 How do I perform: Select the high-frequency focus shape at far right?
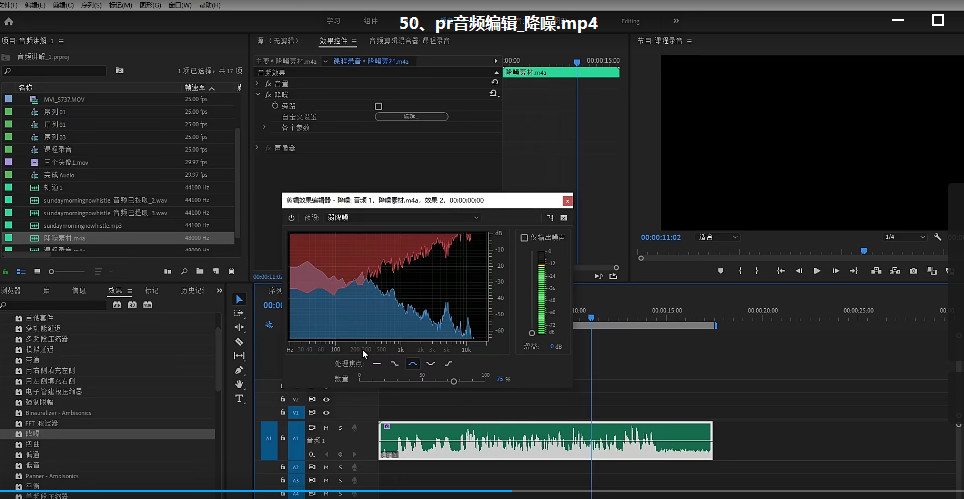click(x=448, y=364)
